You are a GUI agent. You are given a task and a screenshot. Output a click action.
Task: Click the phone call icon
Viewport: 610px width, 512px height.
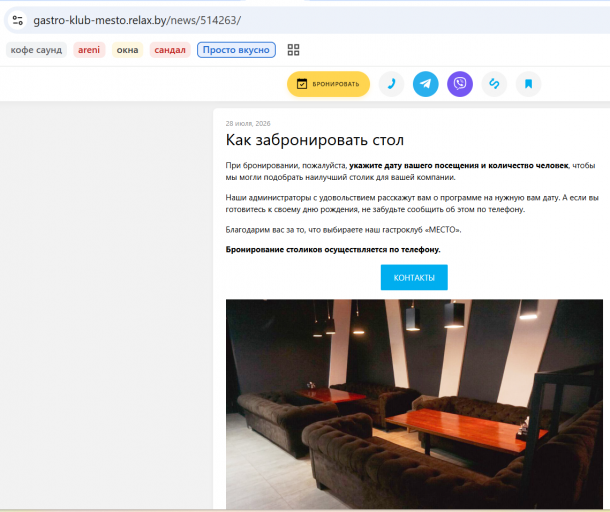coord(391,84)
